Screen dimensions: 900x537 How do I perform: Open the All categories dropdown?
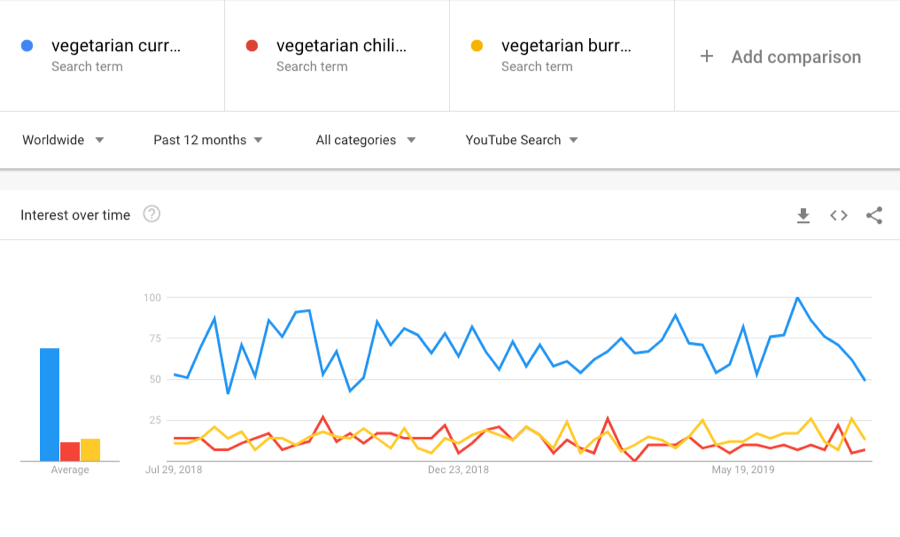(x=365, y=140)
